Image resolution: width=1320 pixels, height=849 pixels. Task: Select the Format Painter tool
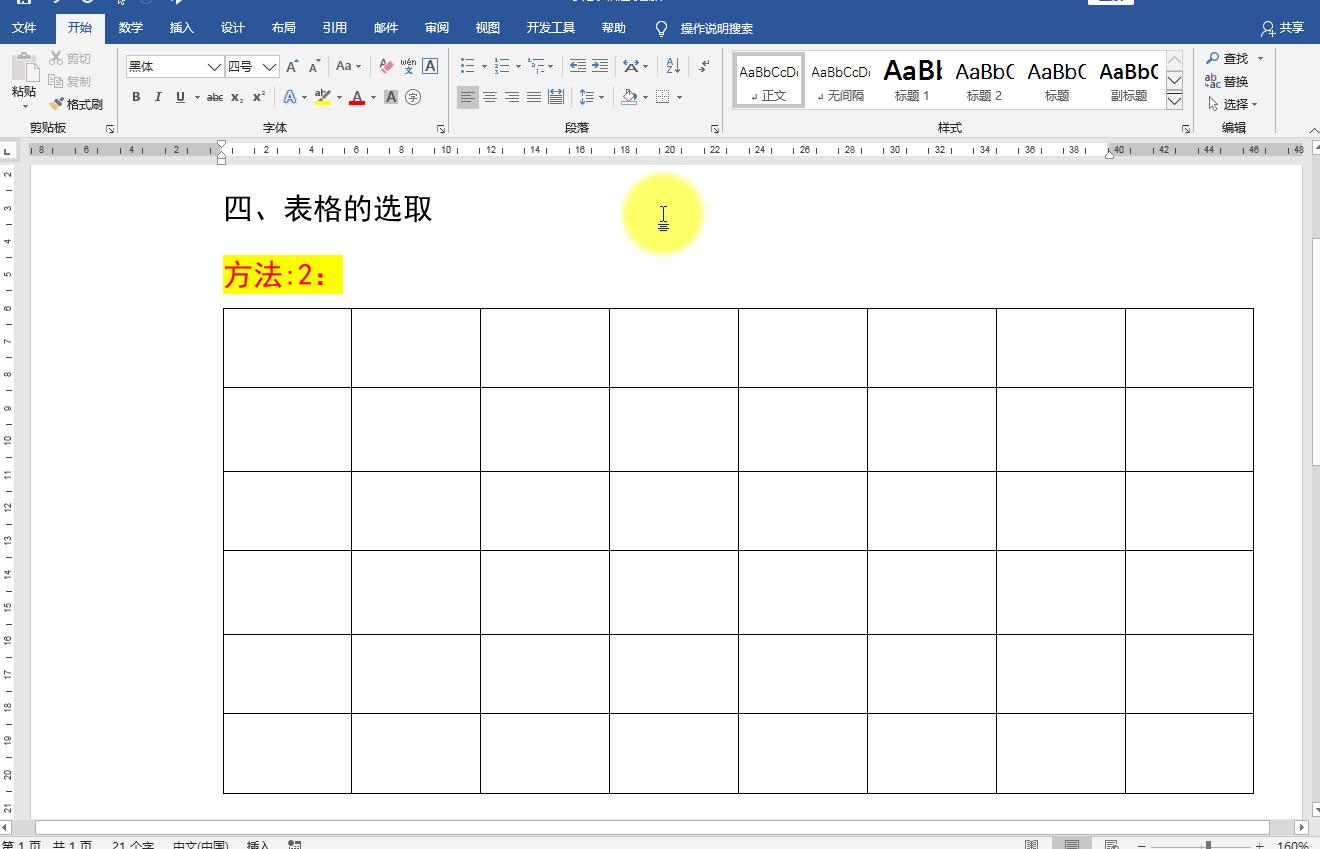(x=75, y=103)
